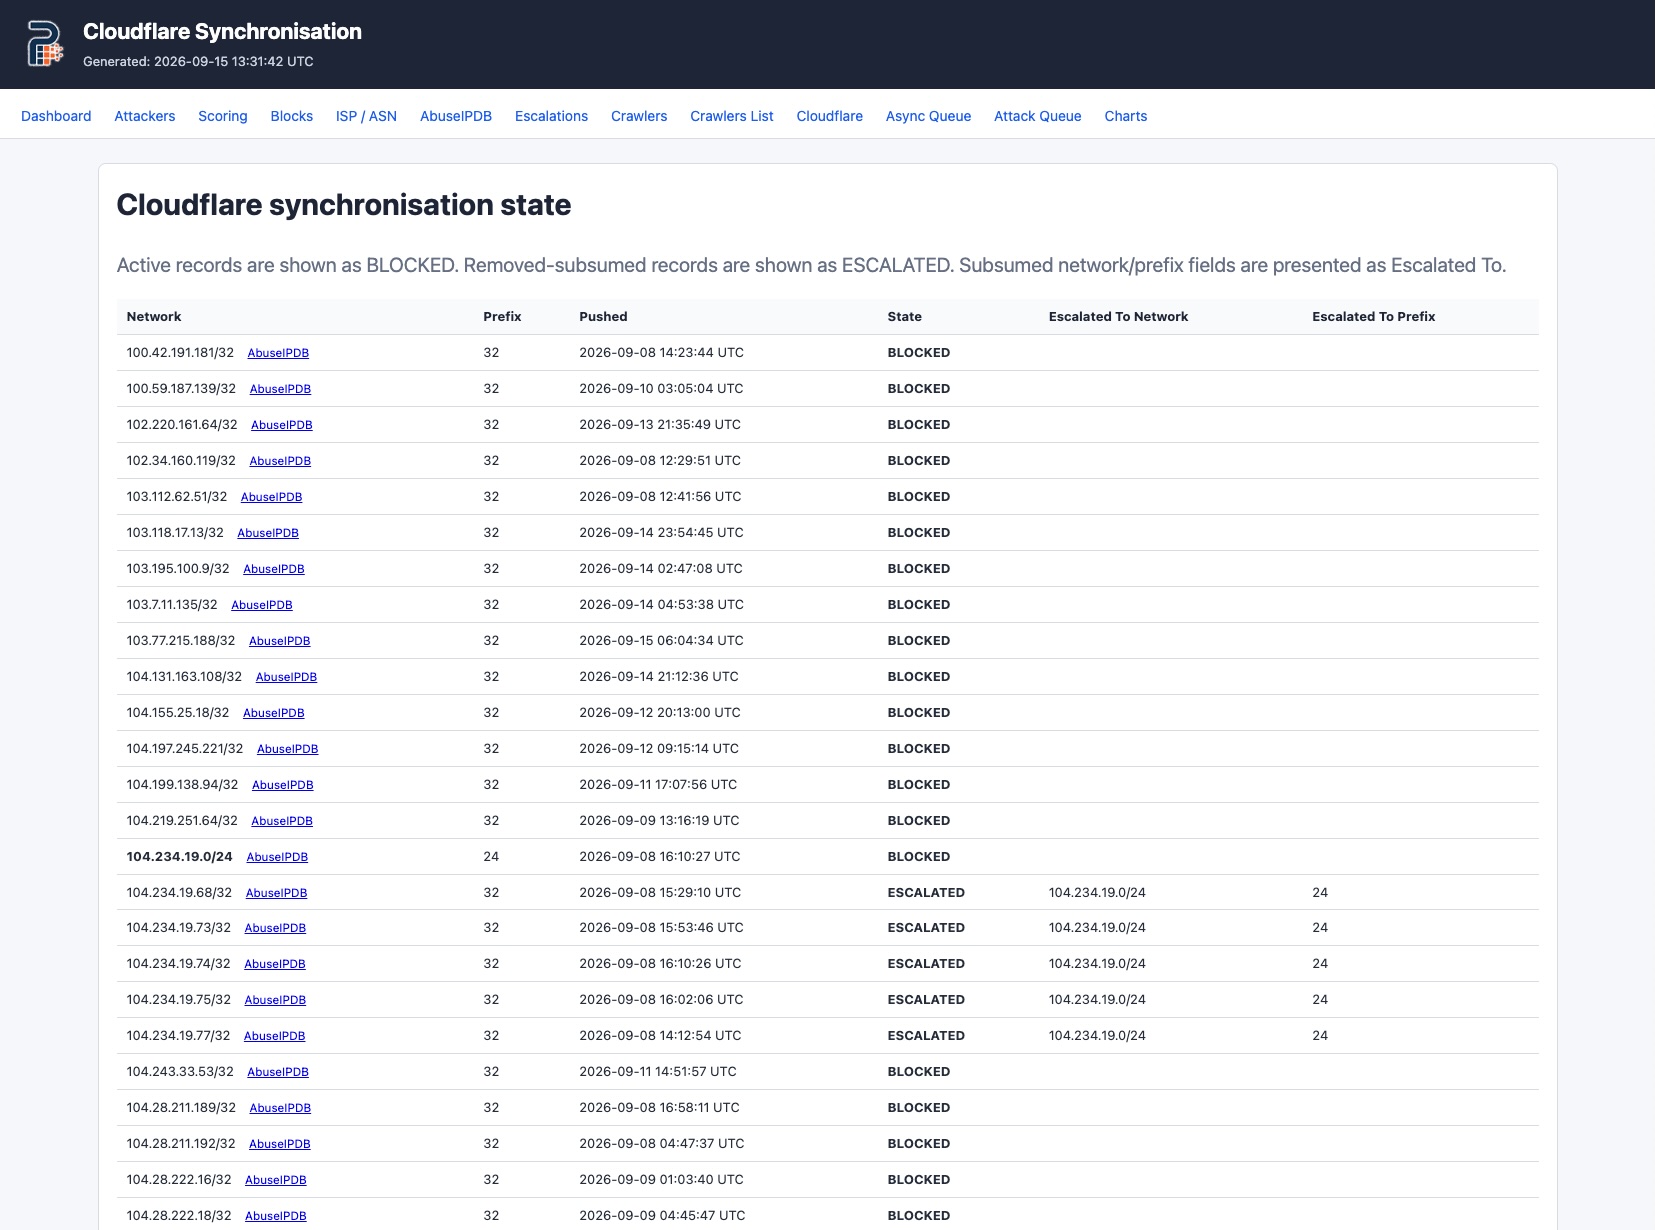The height and width of the screenshot is (1230, 1655).
Task: Click the State column header
Action: point(905,316)
